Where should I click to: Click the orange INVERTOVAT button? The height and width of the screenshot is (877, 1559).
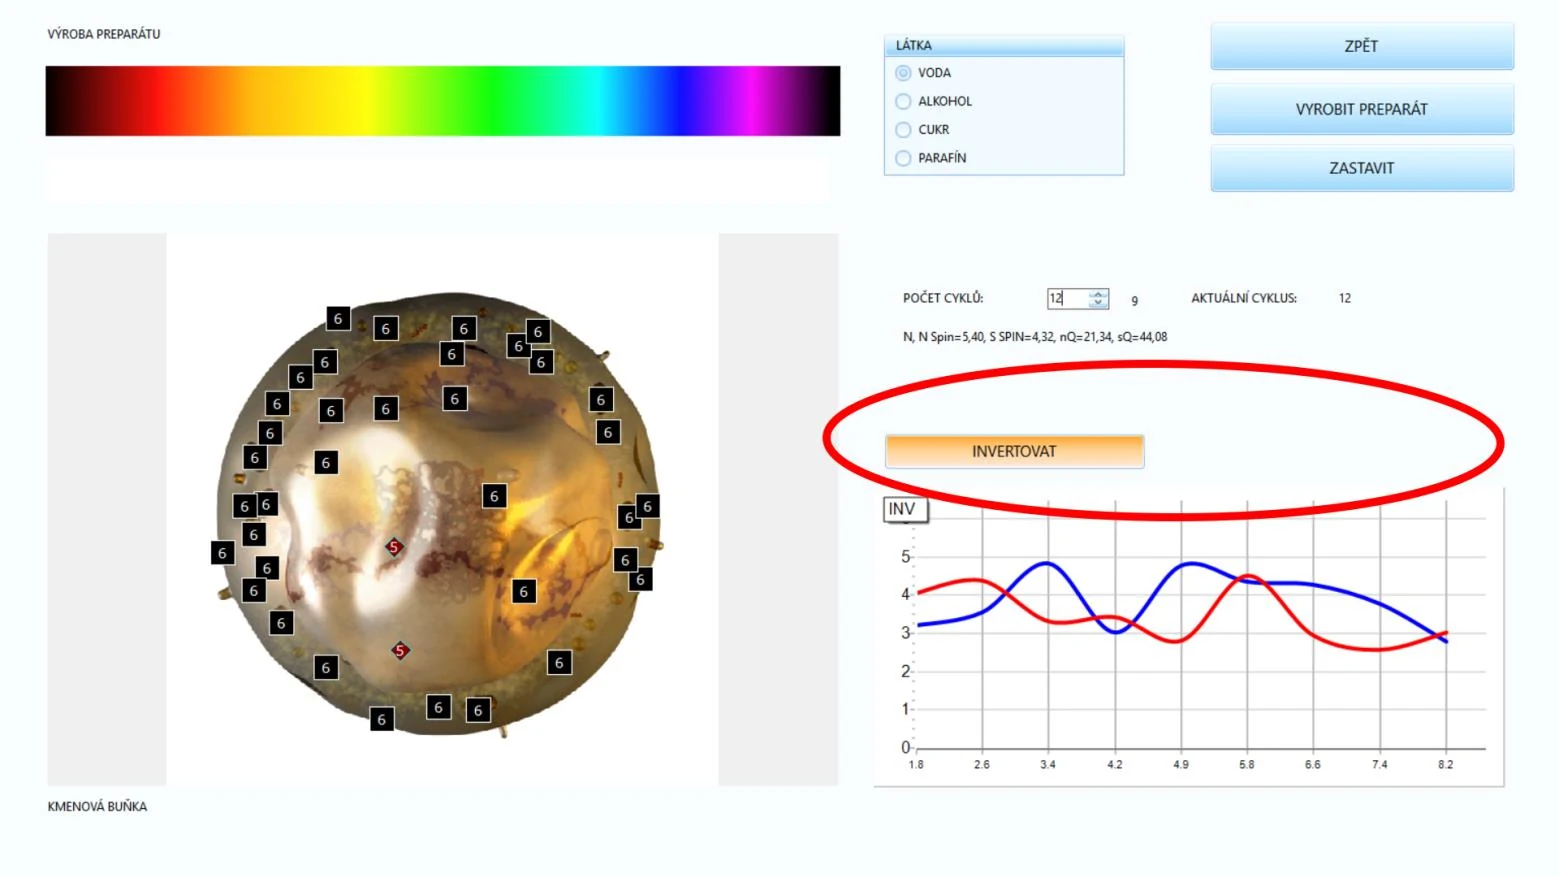pos(1014,451)
